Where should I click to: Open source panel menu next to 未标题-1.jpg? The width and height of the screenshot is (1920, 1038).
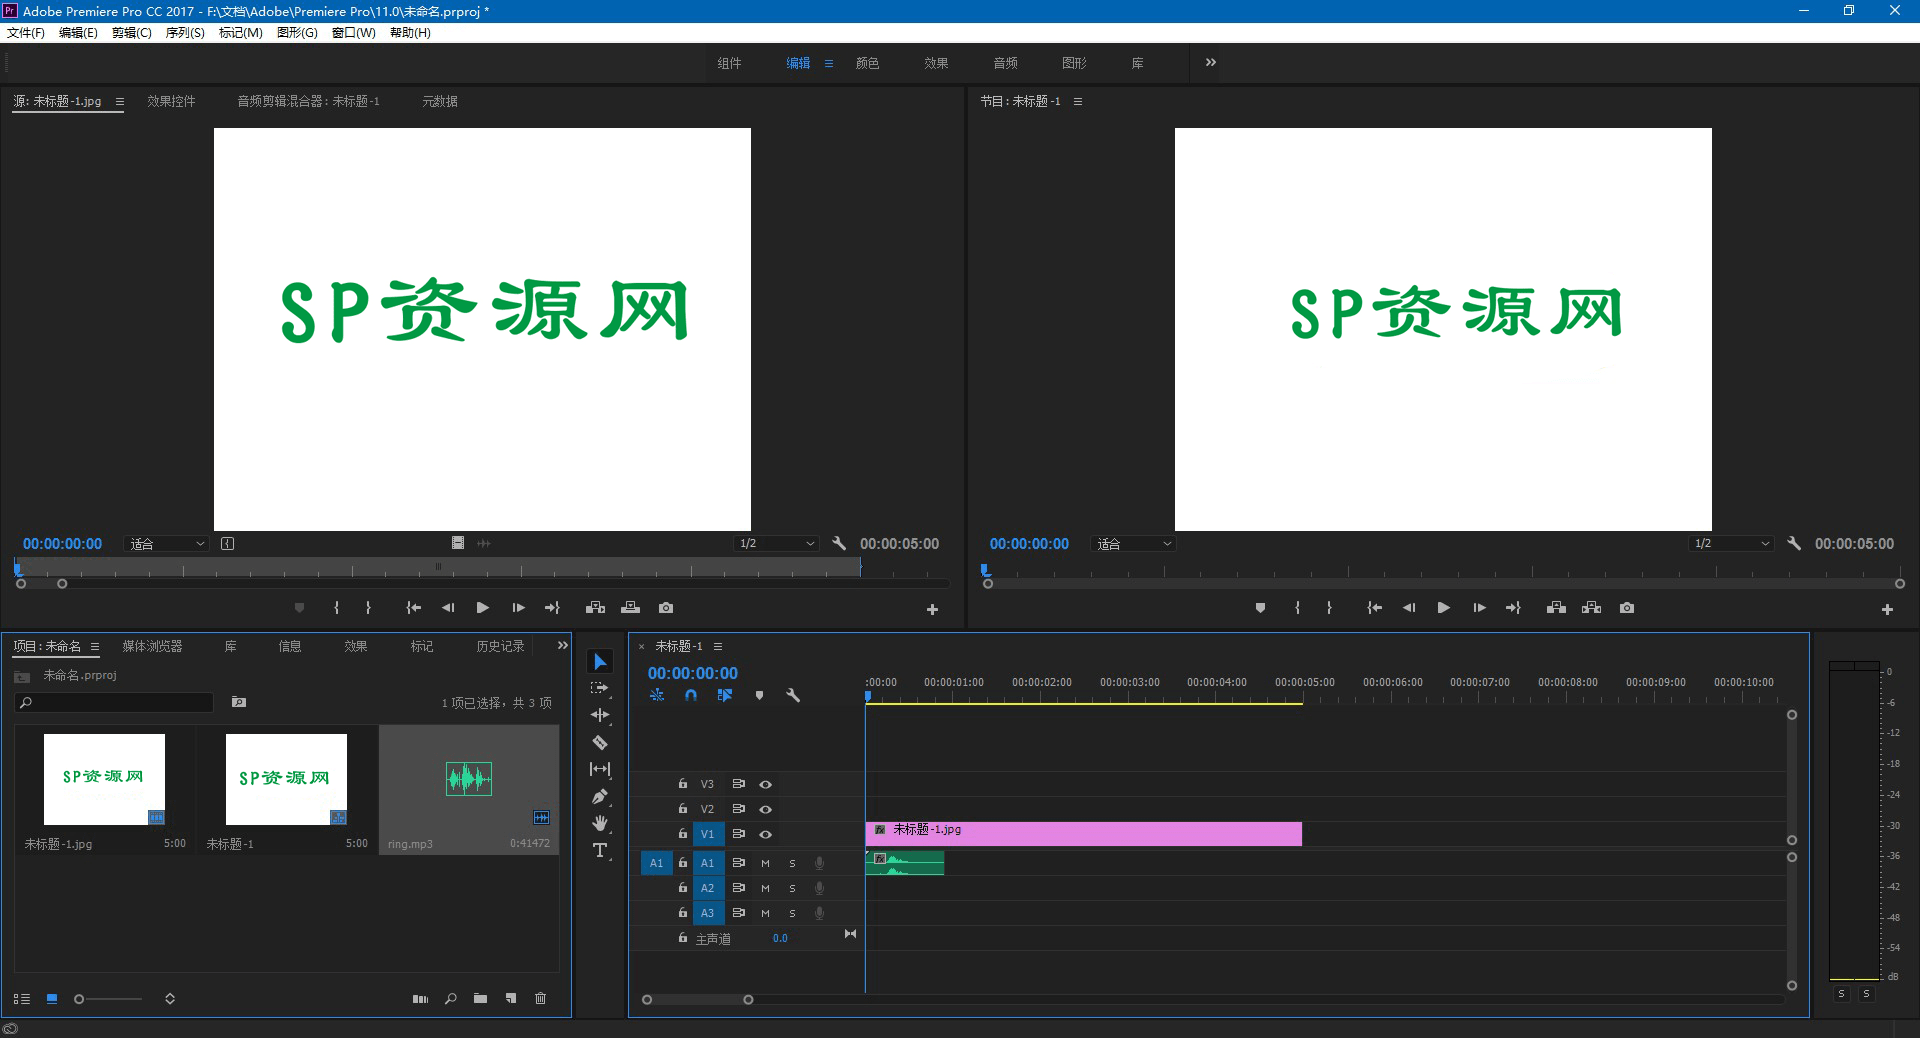(x=120, y=101)
